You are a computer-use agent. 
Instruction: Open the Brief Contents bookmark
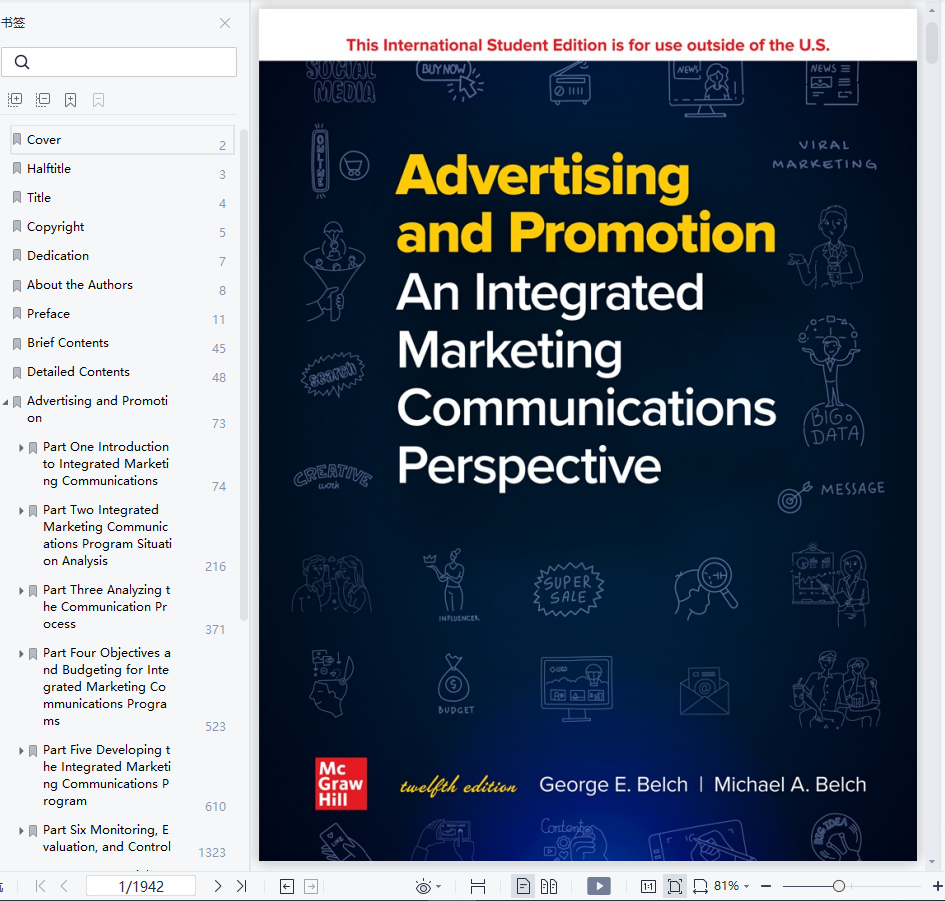tap(122, 342)
